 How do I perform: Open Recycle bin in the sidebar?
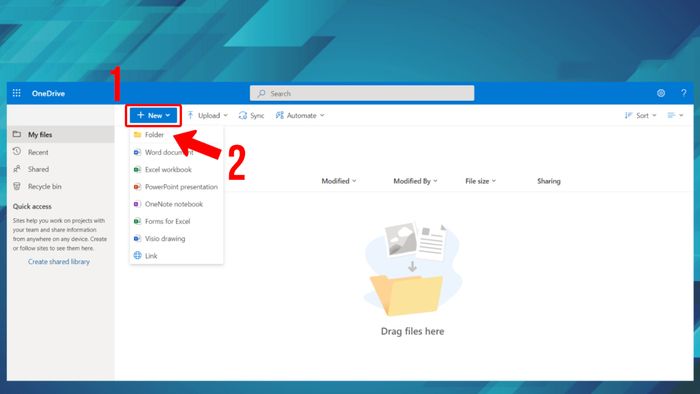click(x=61, y=187)
